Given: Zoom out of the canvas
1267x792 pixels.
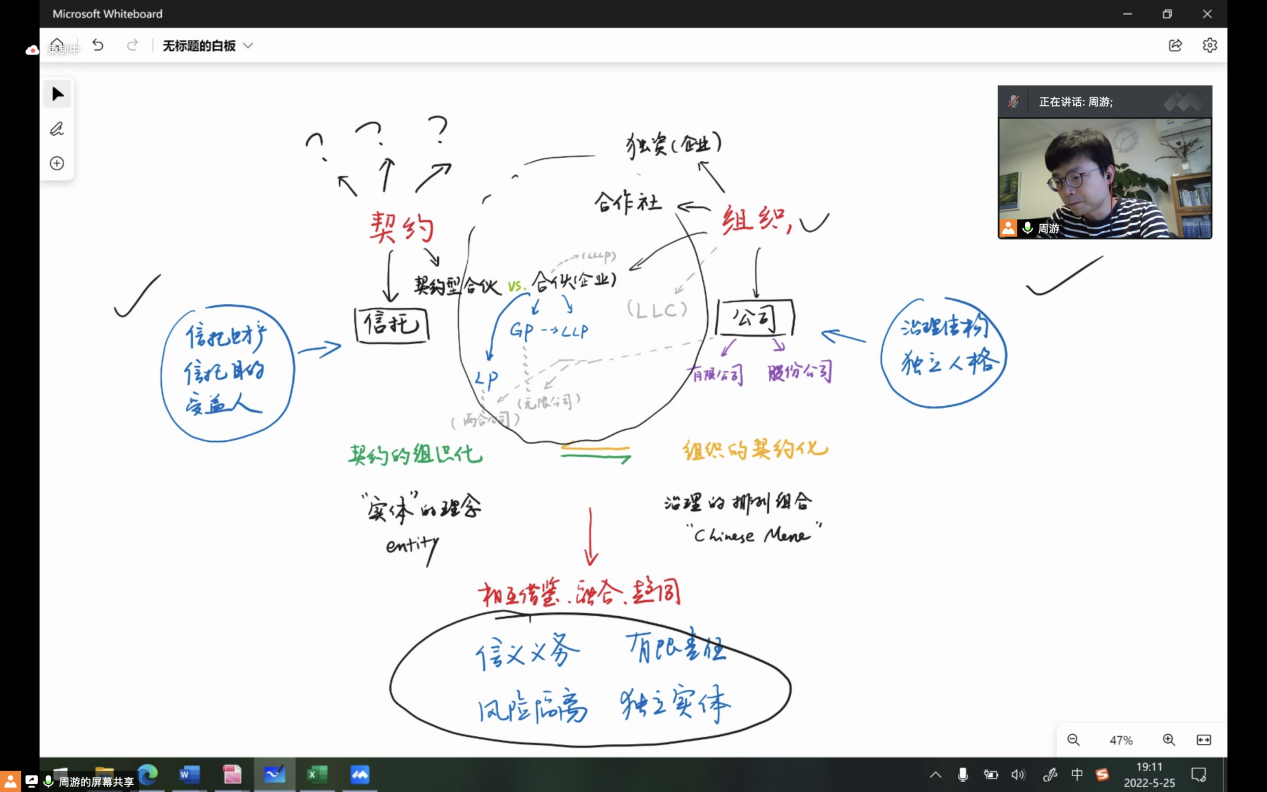Looking at the screenshot, I should tap(1073, 740).
